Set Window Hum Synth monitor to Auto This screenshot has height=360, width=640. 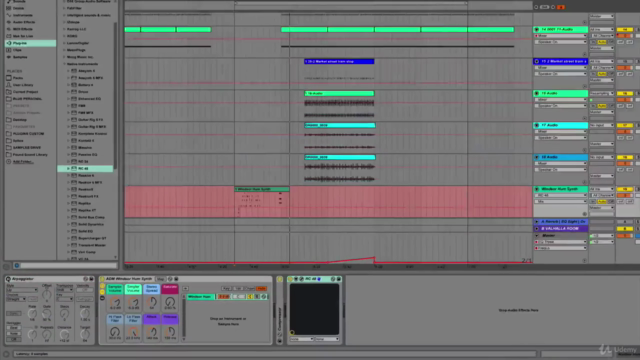click(x=602, y=202)
